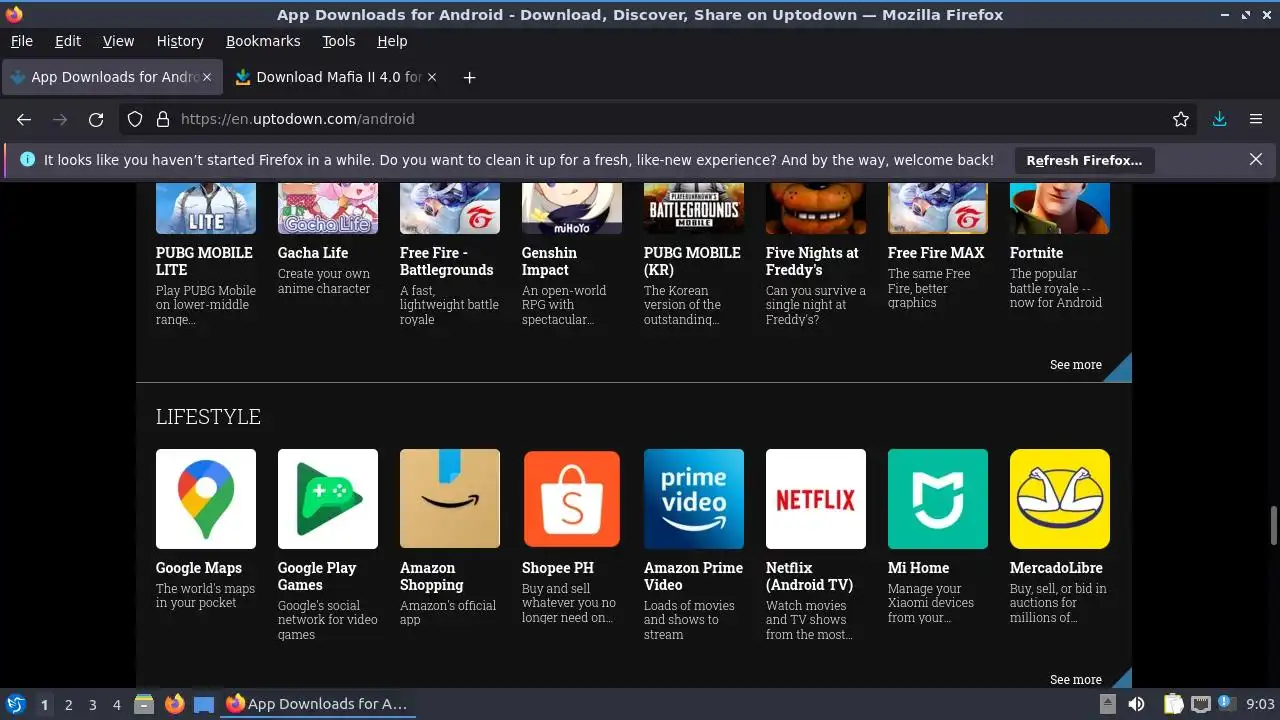
Task: Open the Google Maps title link
Action: pos(199,568)
